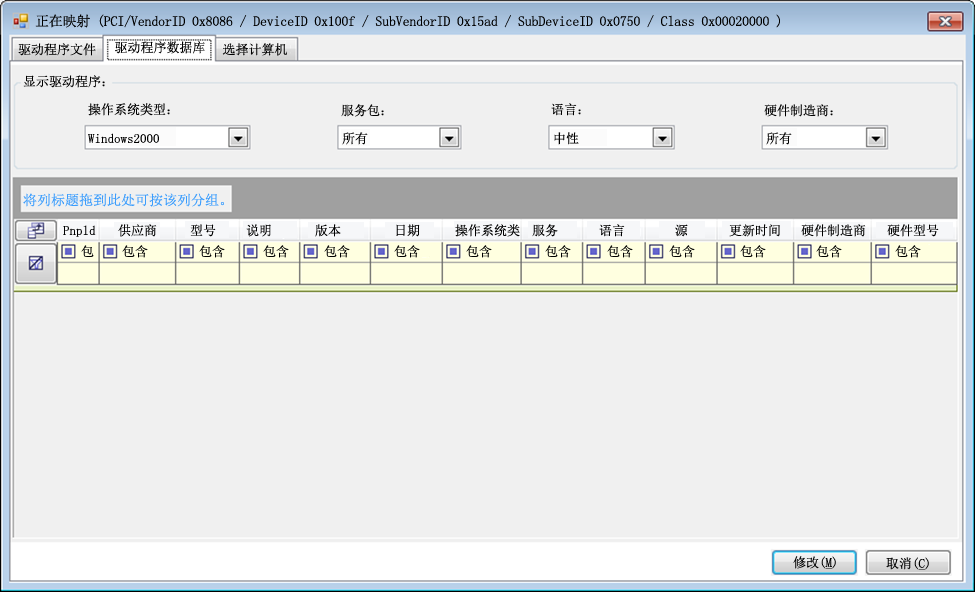Click the filter operator icon in the 供应商 column
Viewport: 975px width, 592px height.
(110, 252)
